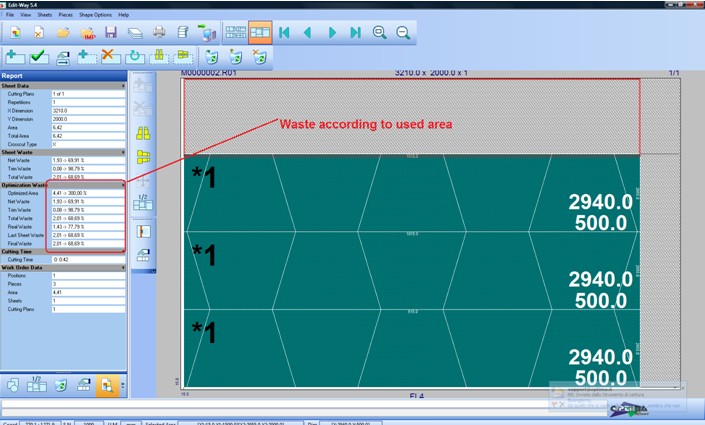Click the yellow horizontal pieces toolbar icon

(x=183, y=57)
